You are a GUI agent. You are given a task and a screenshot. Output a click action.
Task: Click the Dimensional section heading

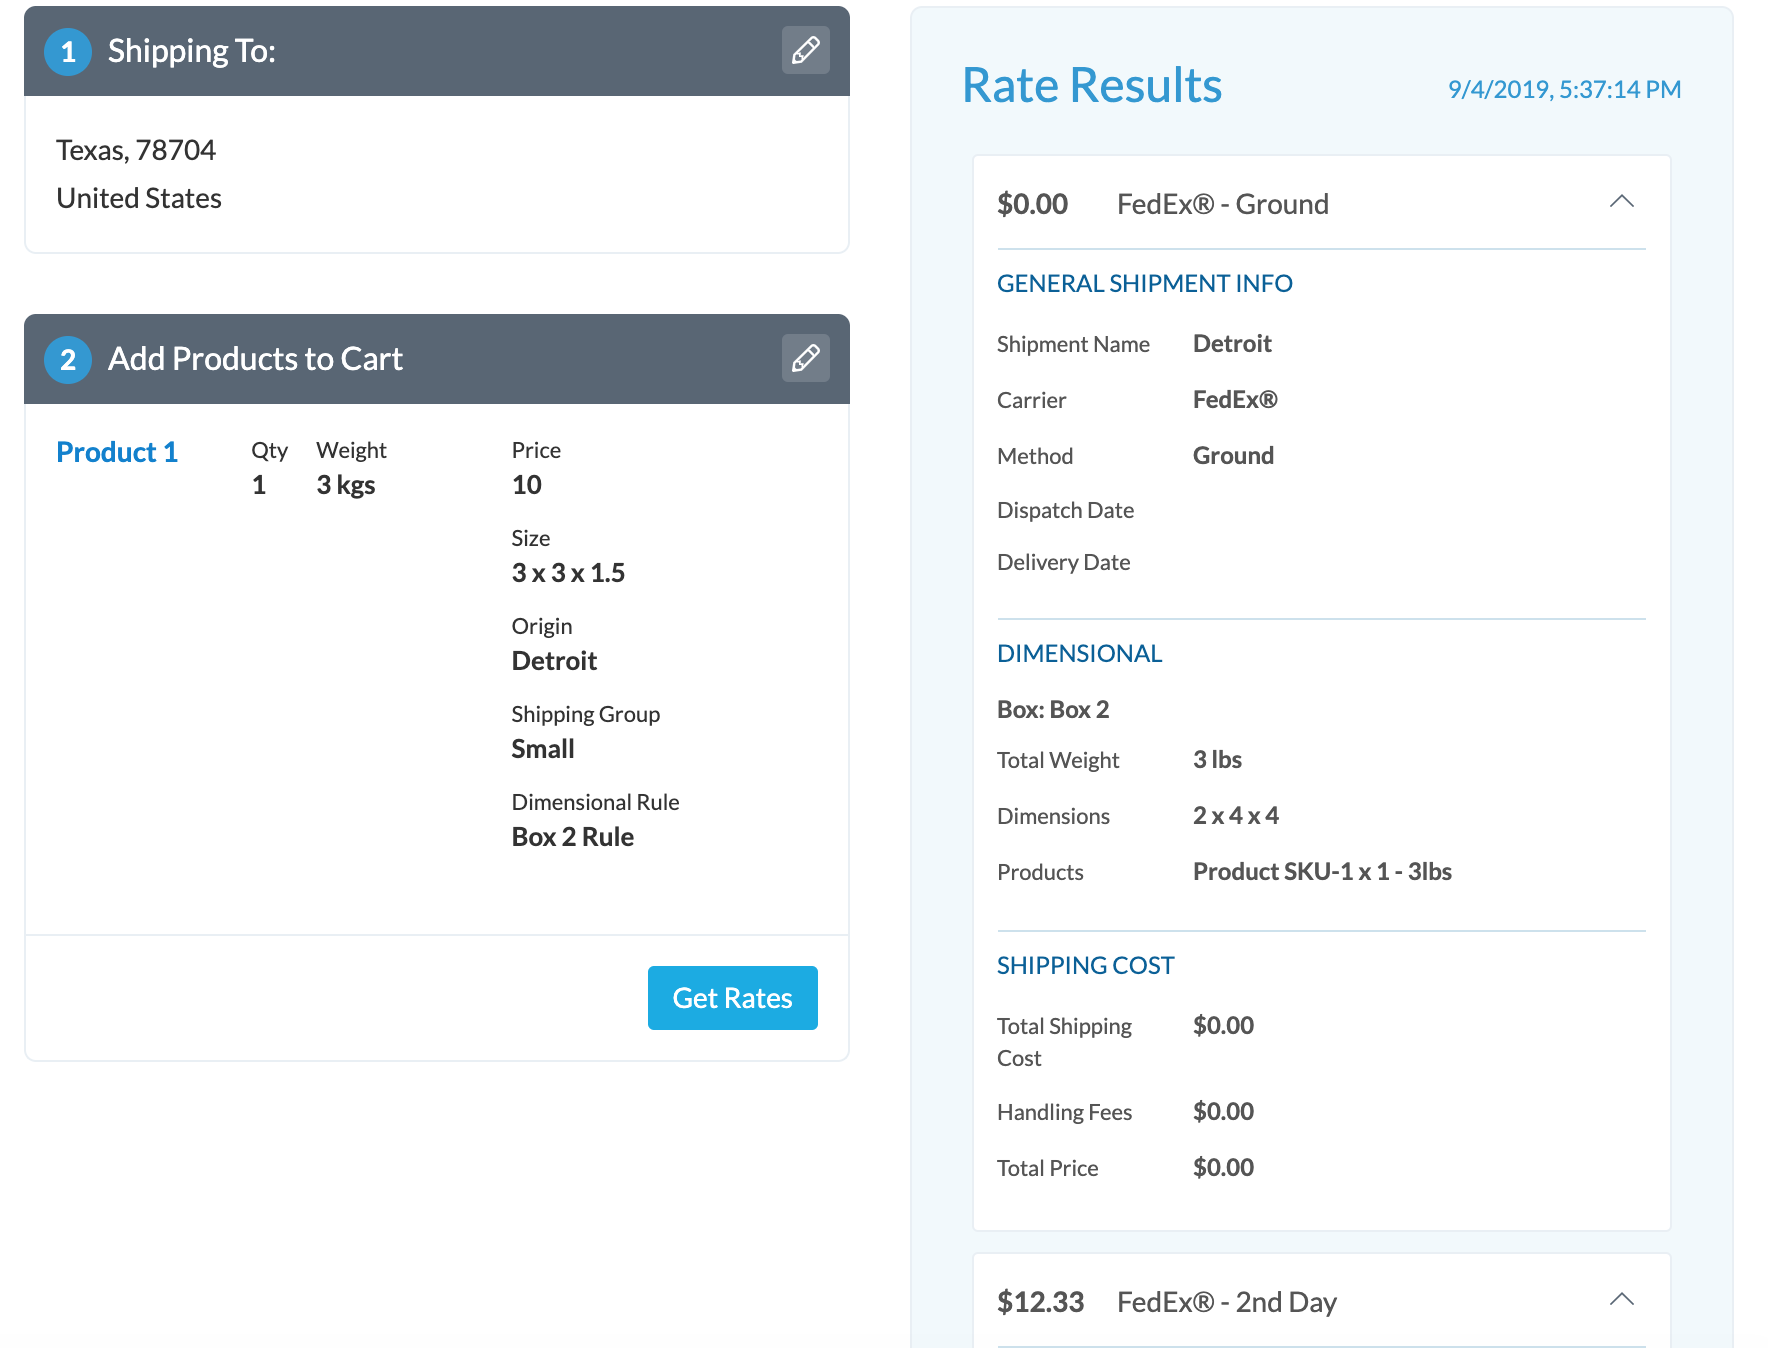[x=1079, y=654]
